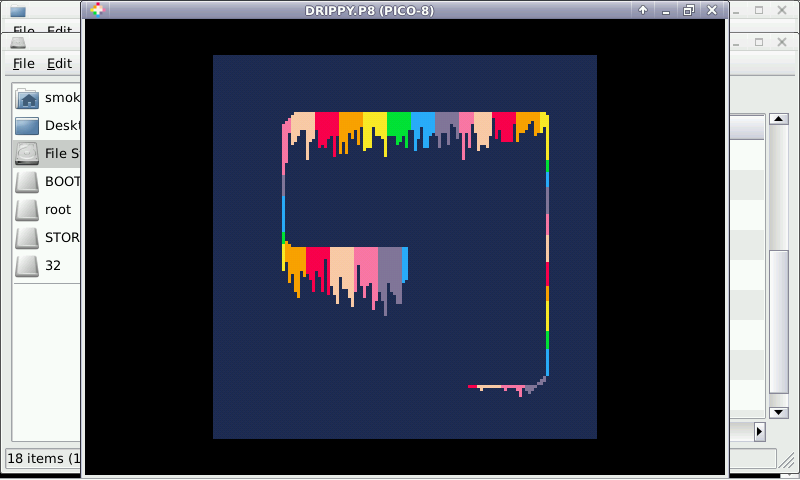Image resolution: width=800 pixels, height=480 pixels.
Task: Minimize the DRIPPY.P8 PICO-8 window
Action: pos(666,10)
